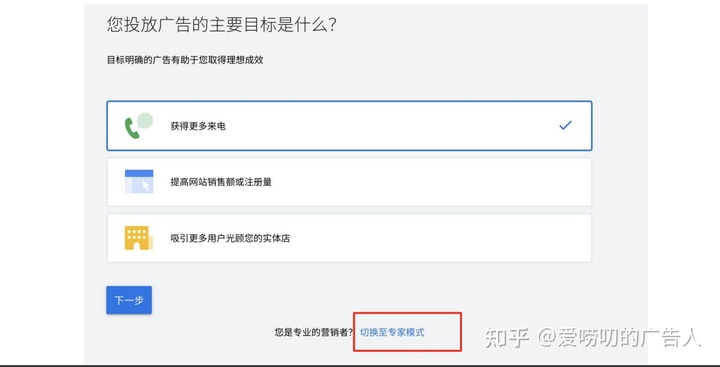720x367 pixels.
Task: Click the 下一步 button
Action: coord(129,300)
